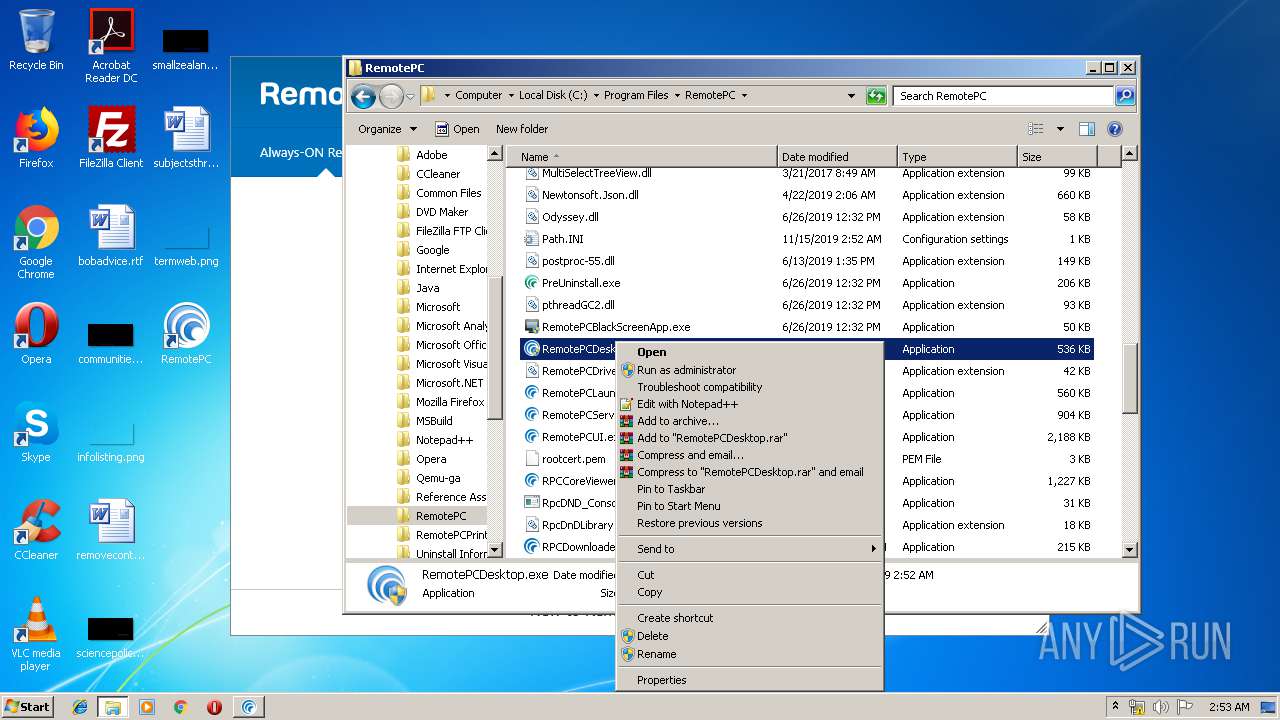Viewport: 1280px width, 720px height.
Task: Open CCleaner desktop shortcut
Action: coord(36,530)
